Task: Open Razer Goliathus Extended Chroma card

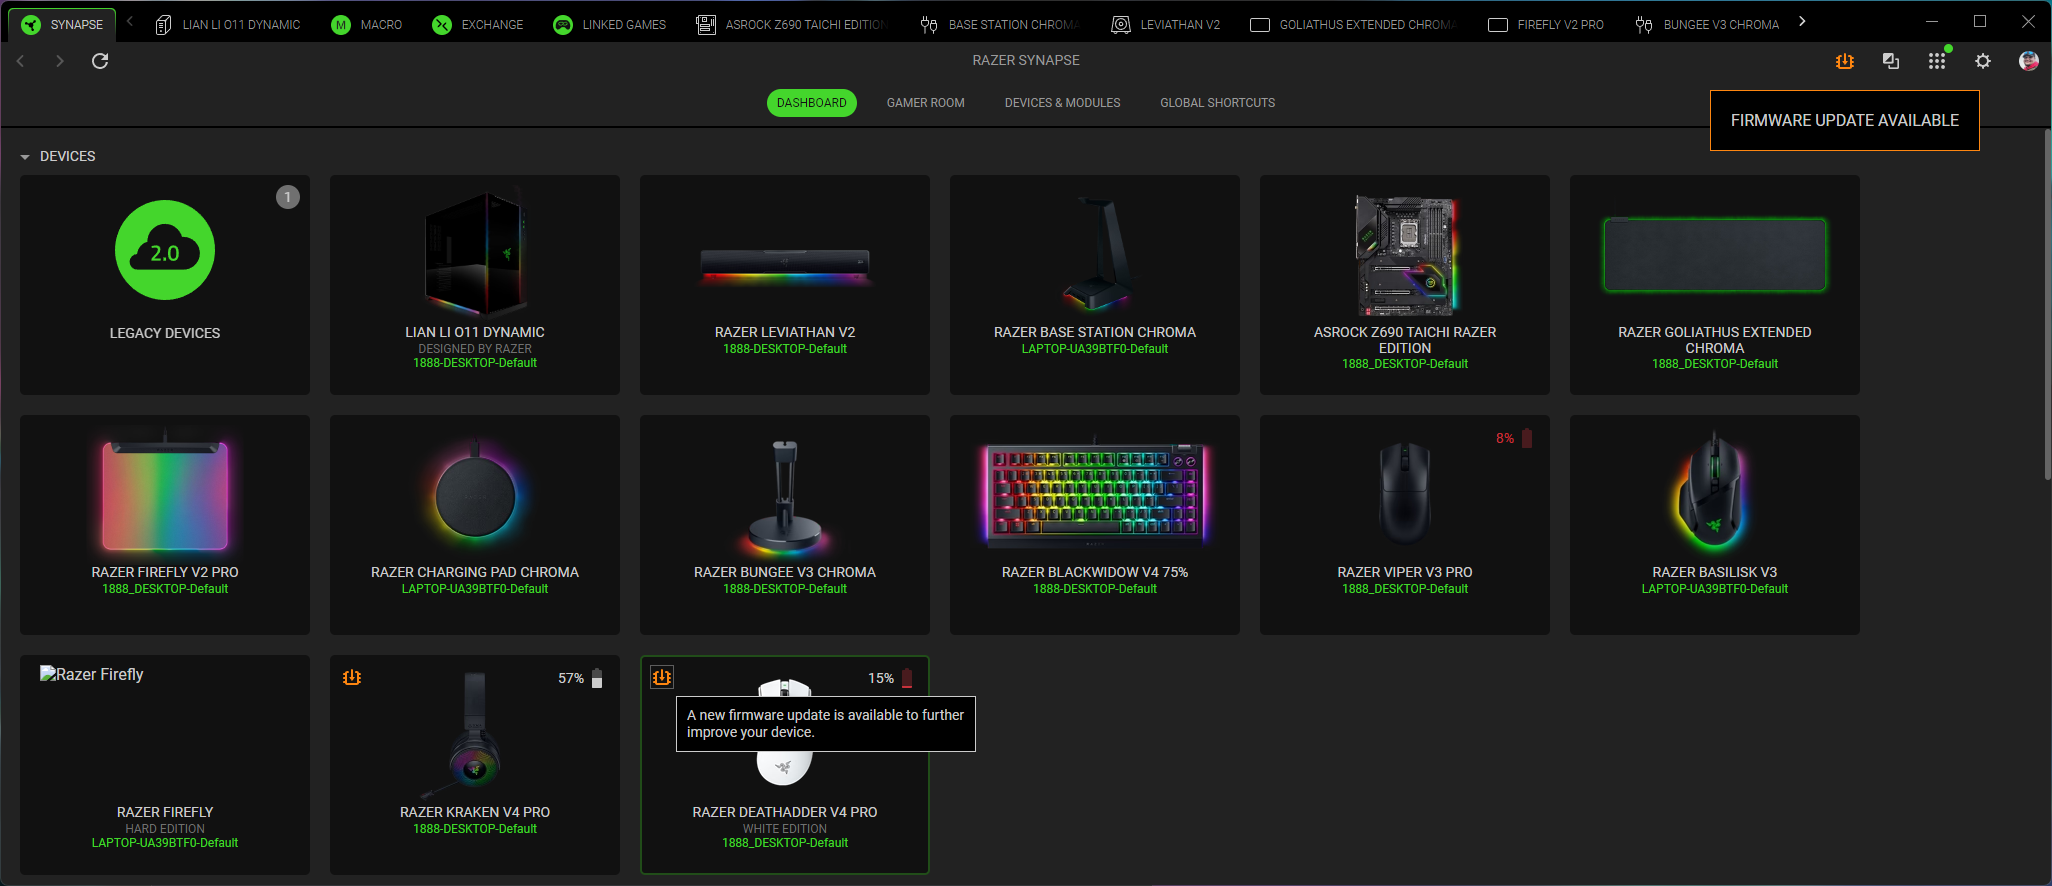Action: click(x=1715, y=285)
